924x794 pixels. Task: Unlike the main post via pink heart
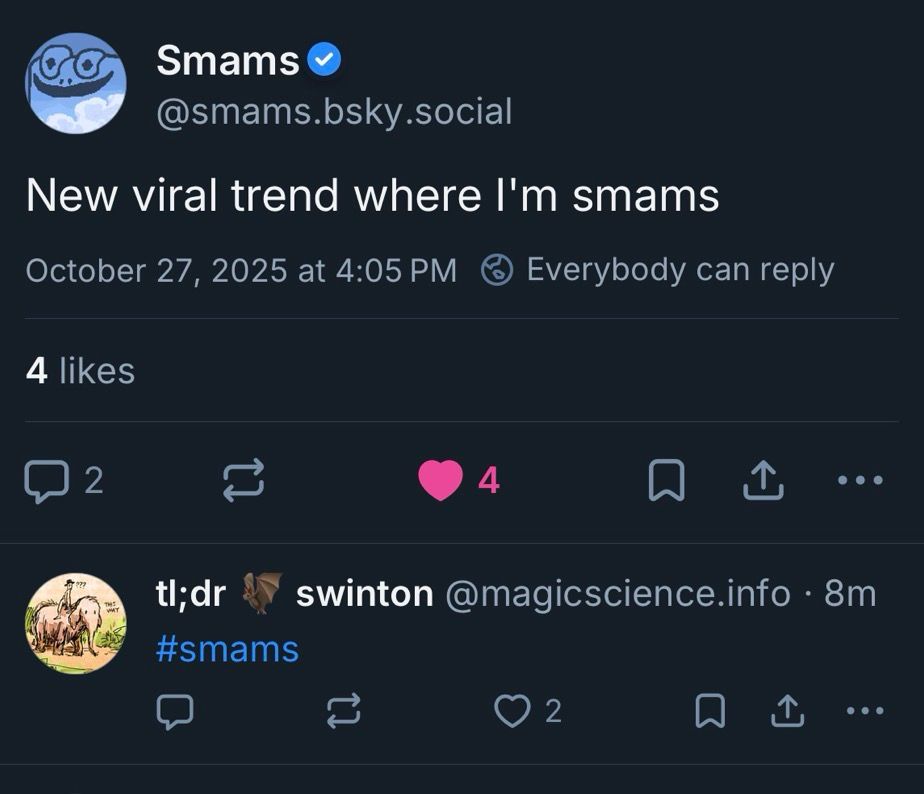[440, 481]
